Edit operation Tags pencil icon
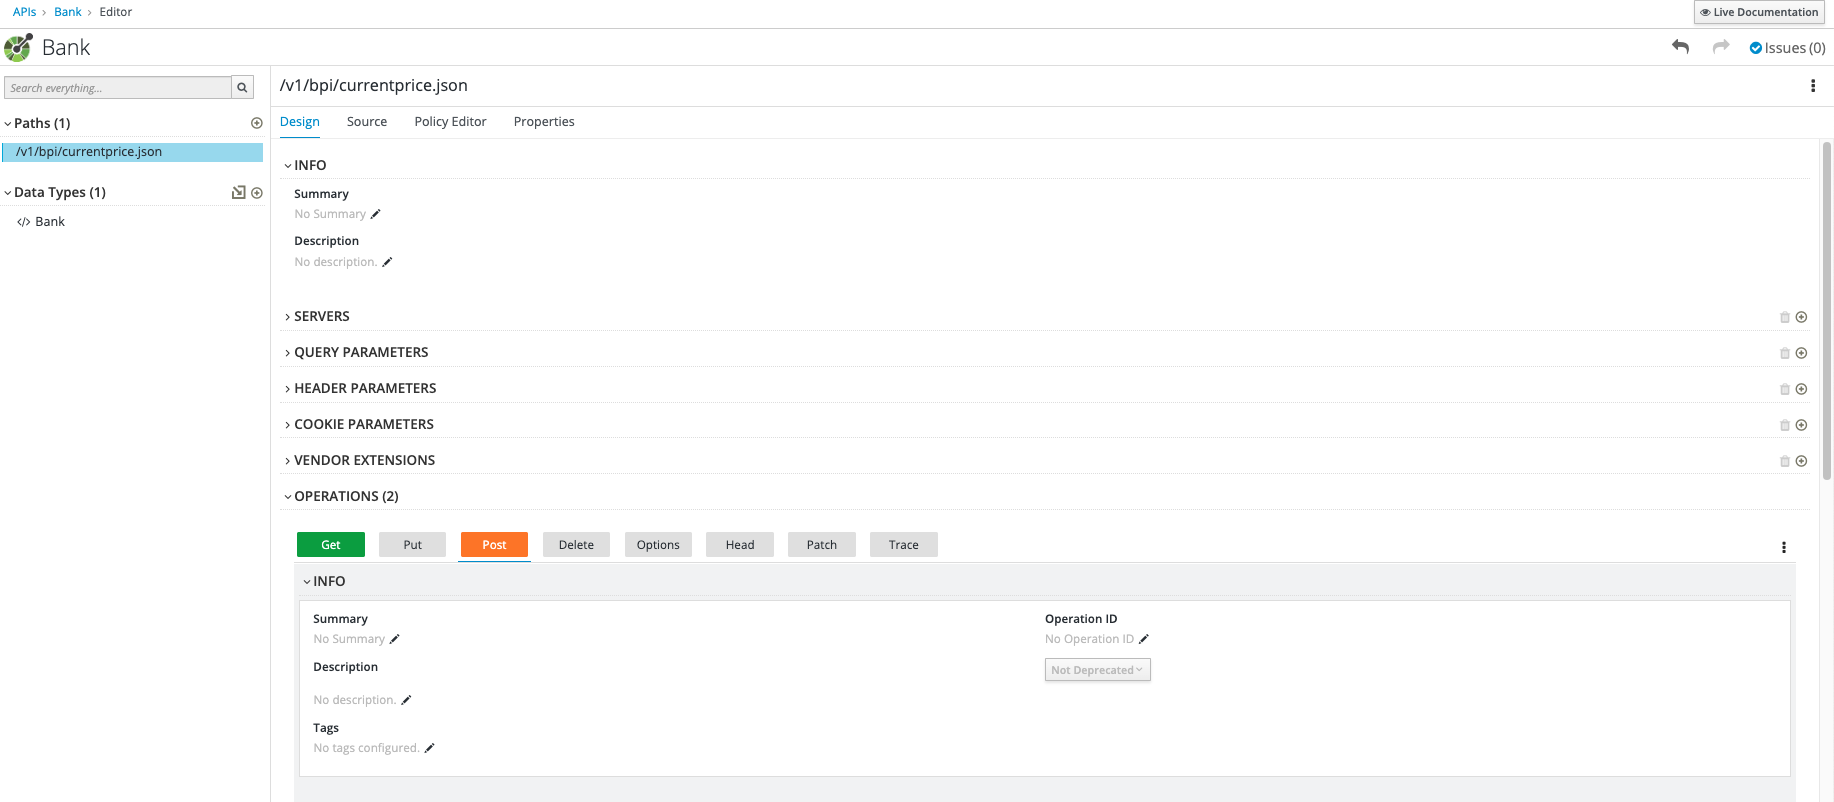The image size is (1834, 802). pyautogui.click(x=430, y=748)
